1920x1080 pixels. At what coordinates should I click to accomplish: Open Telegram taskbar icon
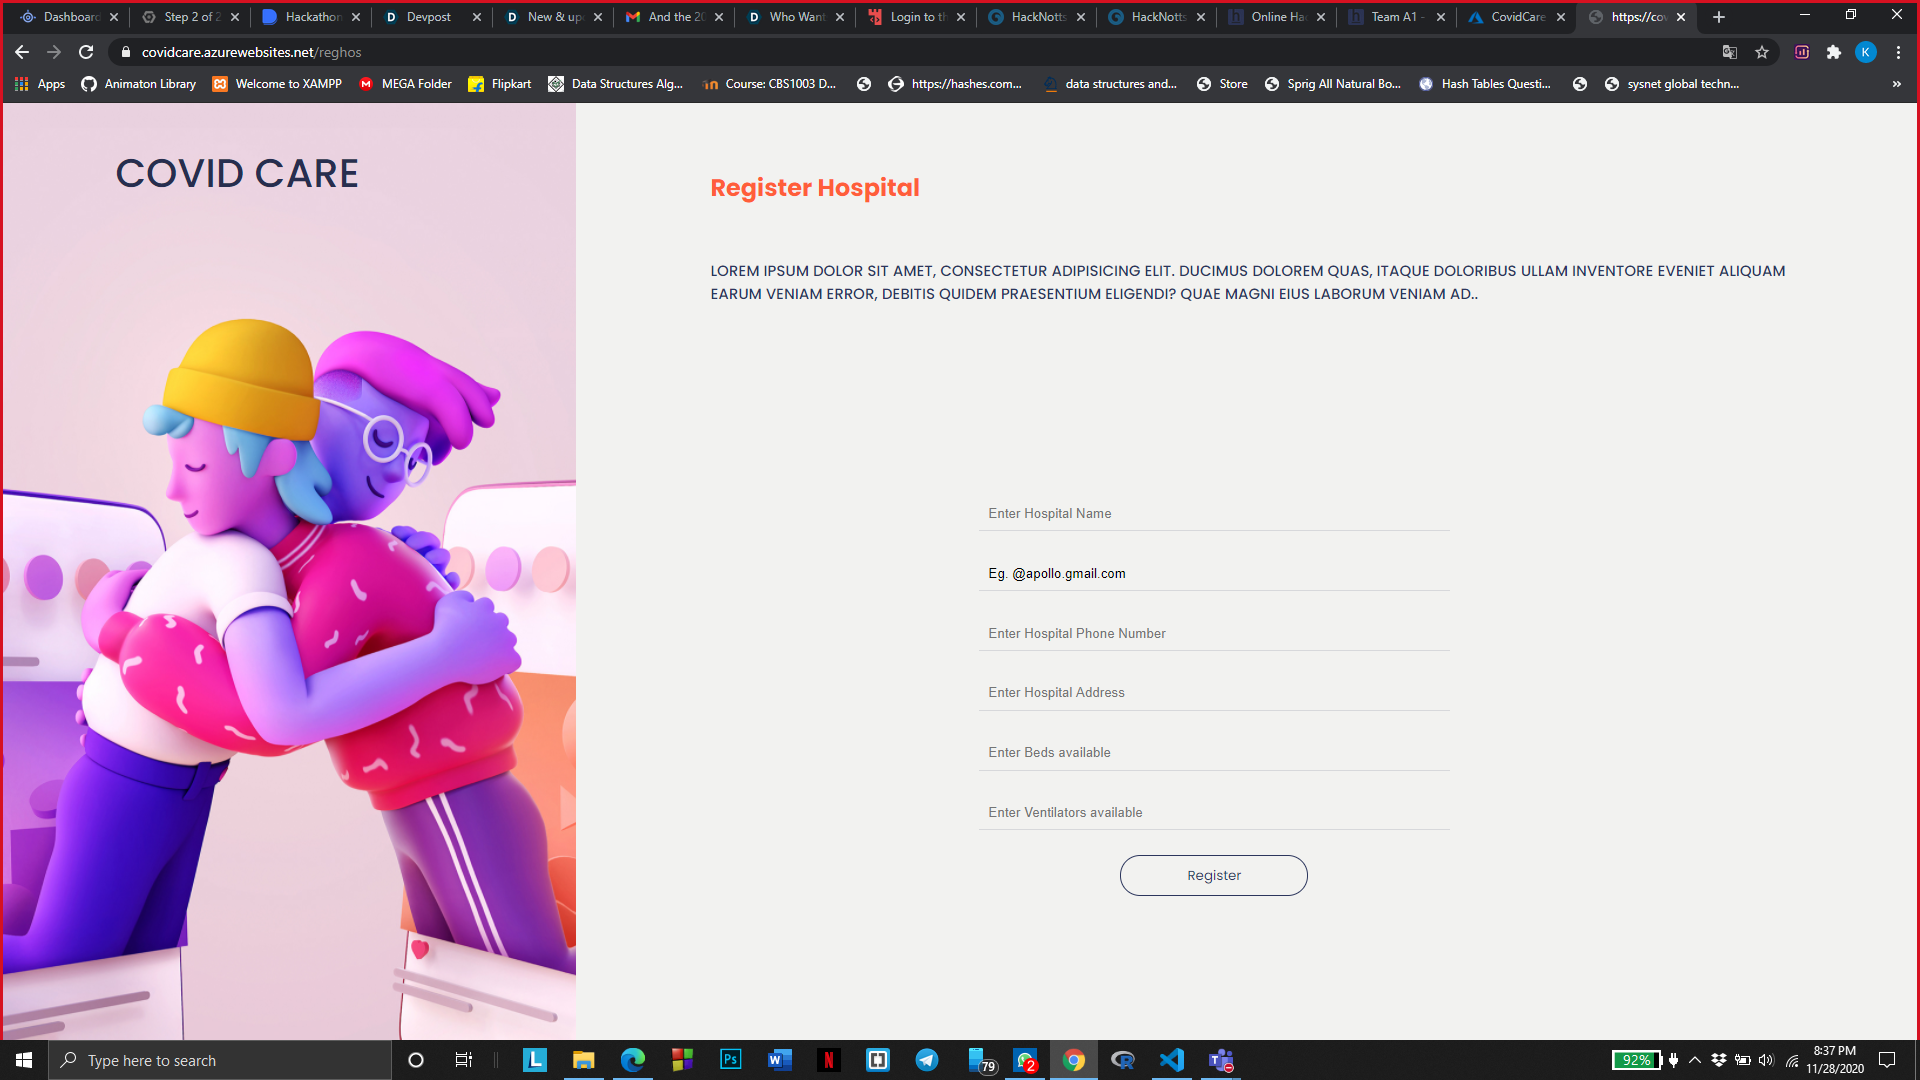[927, 1060]
